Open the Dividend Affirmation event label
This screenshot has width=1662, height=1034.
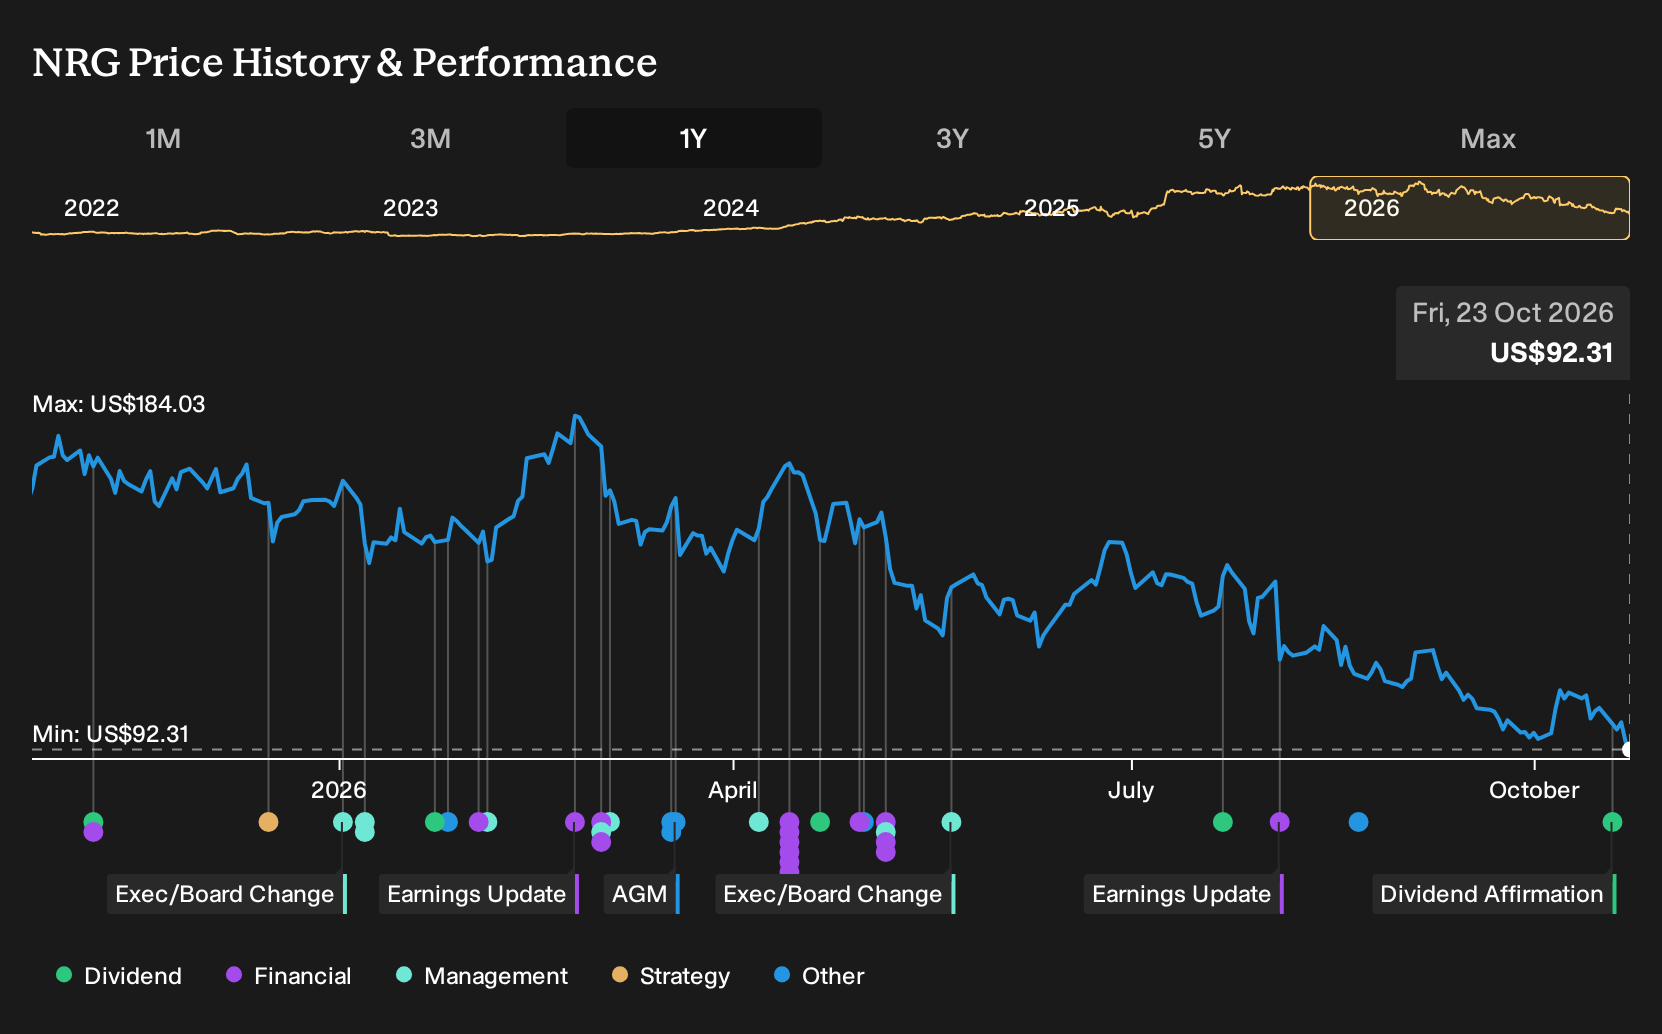1494,894
